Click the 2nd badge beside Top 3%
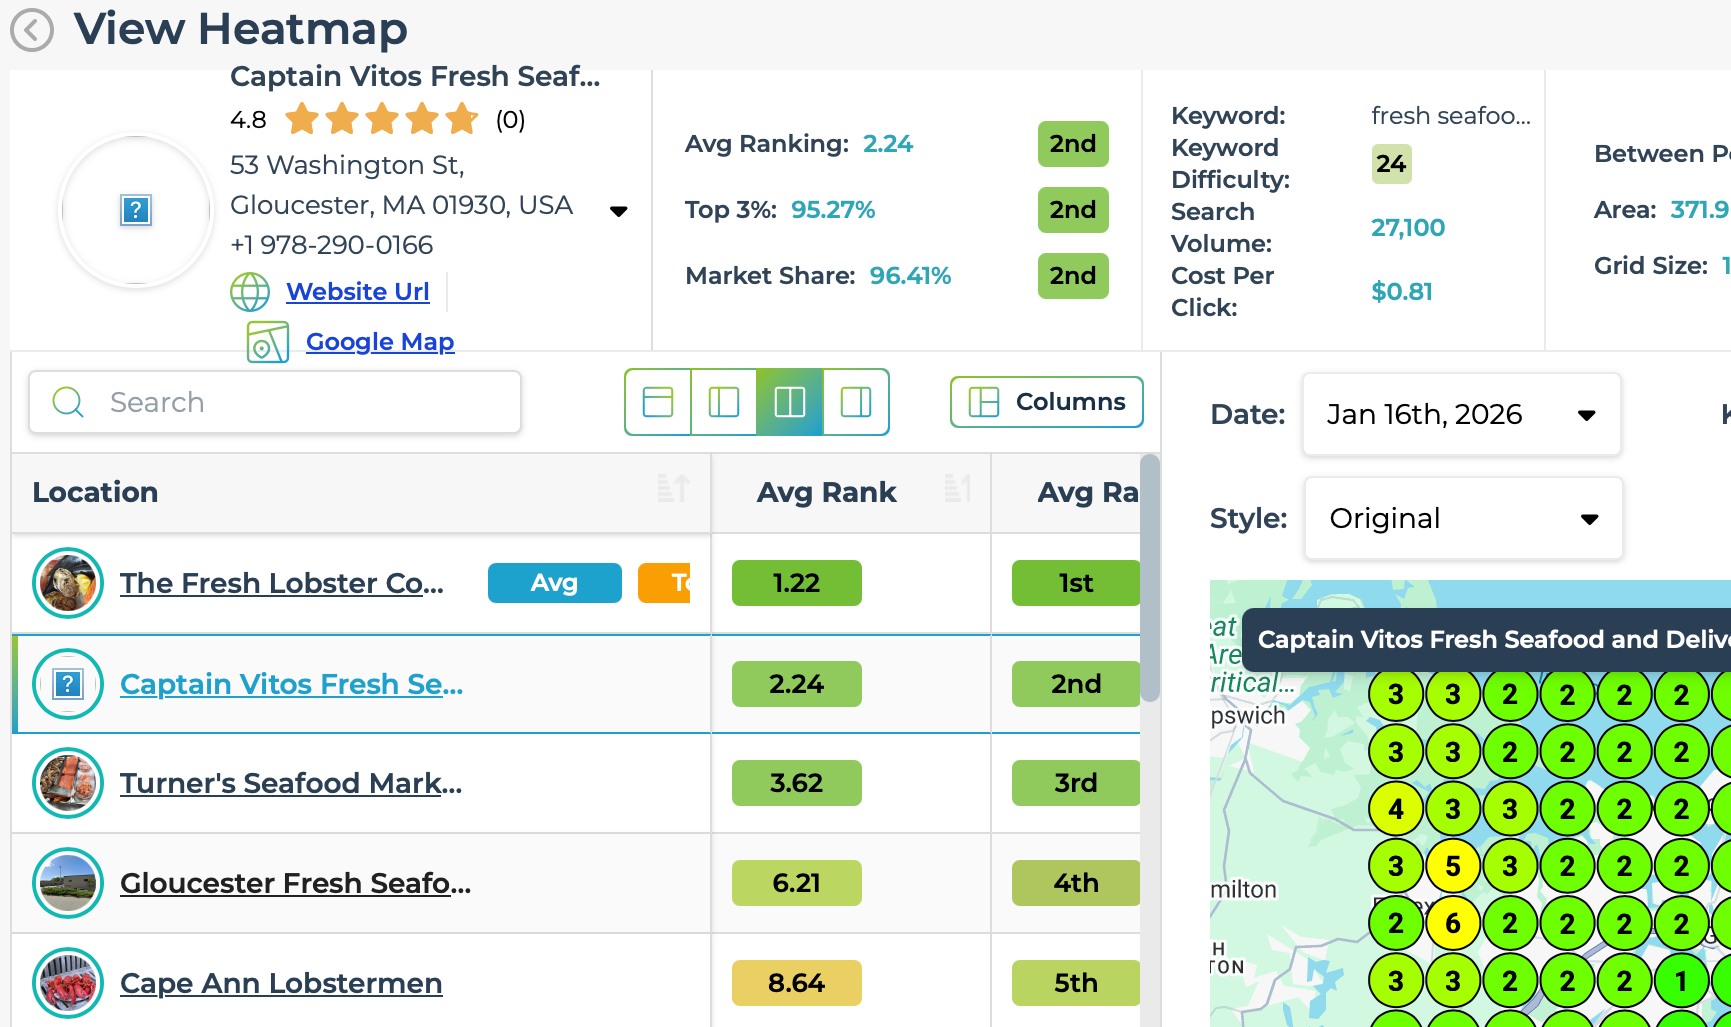1731x1027 pixels. 1073,210
